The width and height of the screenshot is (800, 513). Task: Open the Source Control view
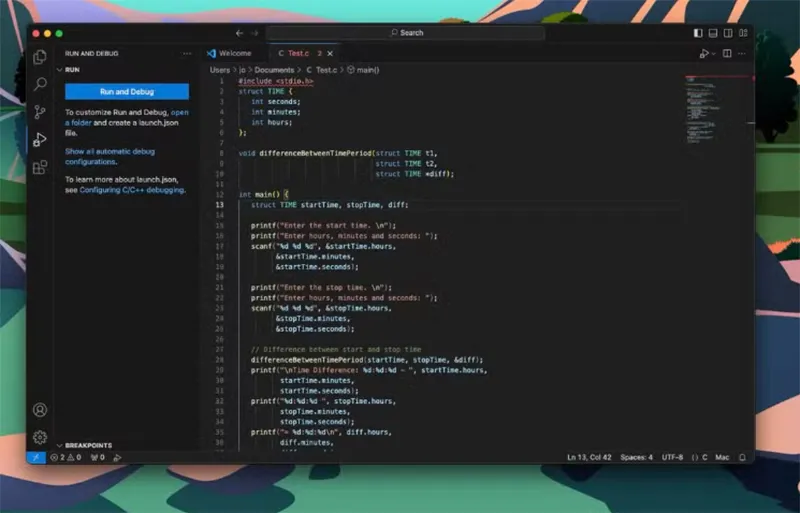(x=40, y=112)
